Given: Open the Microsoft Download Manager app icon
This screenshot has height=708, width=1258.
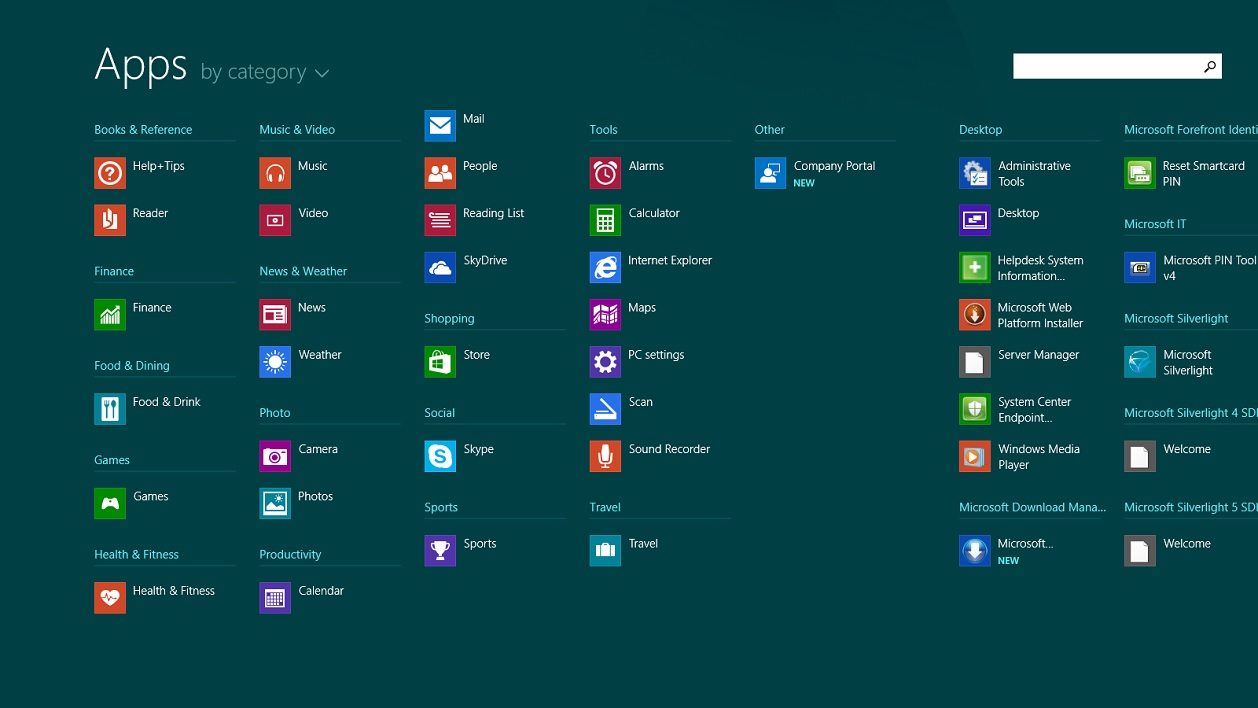Looking at the screenshot, I should click(975, 551).
